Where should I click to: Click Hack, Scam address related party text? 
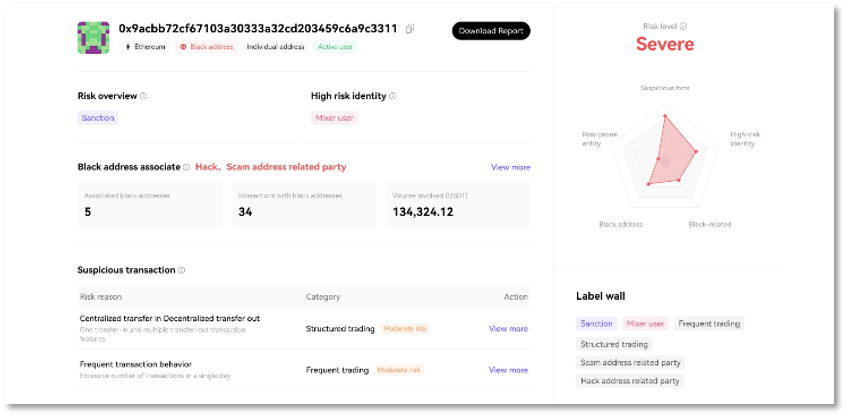point(270,167)
